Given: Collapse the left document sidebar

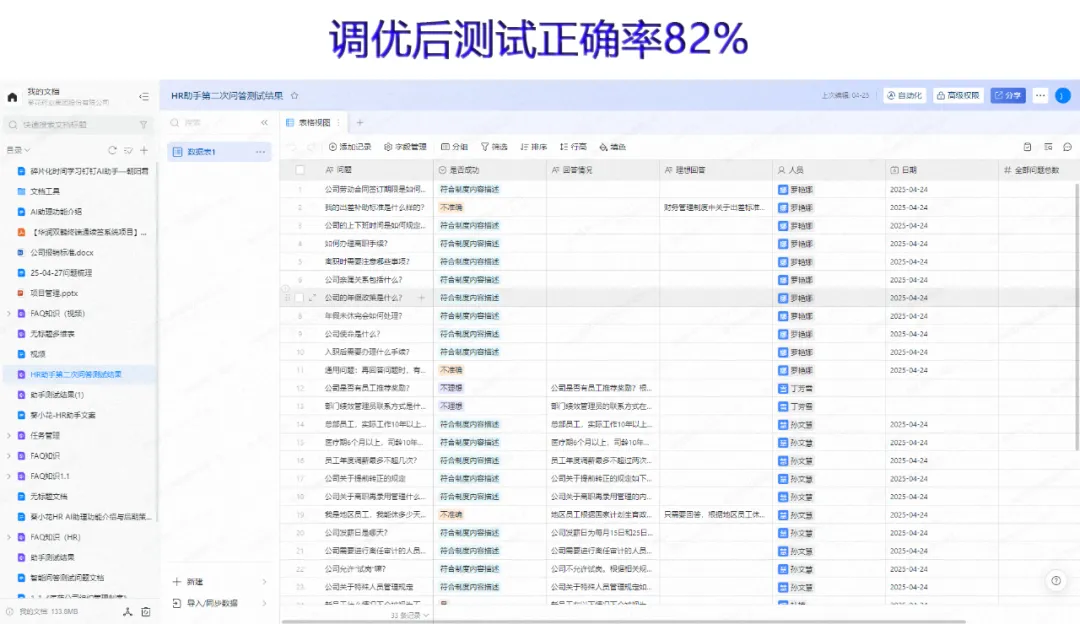Looking at the screenshot, I should pos(143,97).
